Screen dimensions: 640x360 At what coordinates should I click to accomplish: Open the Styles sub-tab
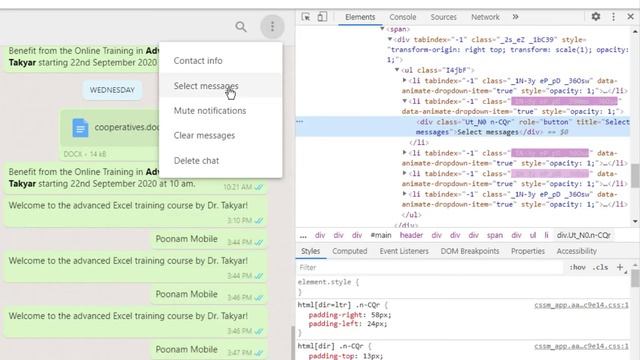[311, 251]
